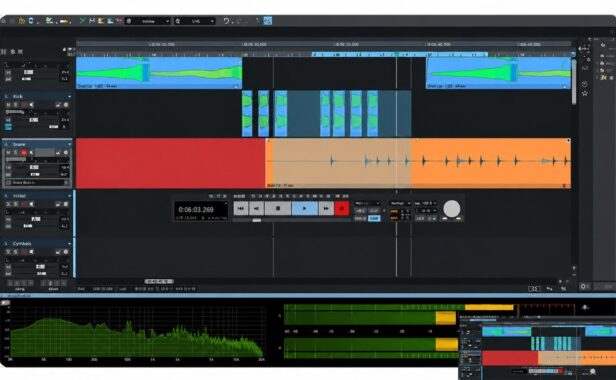Open the HiHat track gear settings
The width and height of the screenshot is (616, 380).
[66, 204]
